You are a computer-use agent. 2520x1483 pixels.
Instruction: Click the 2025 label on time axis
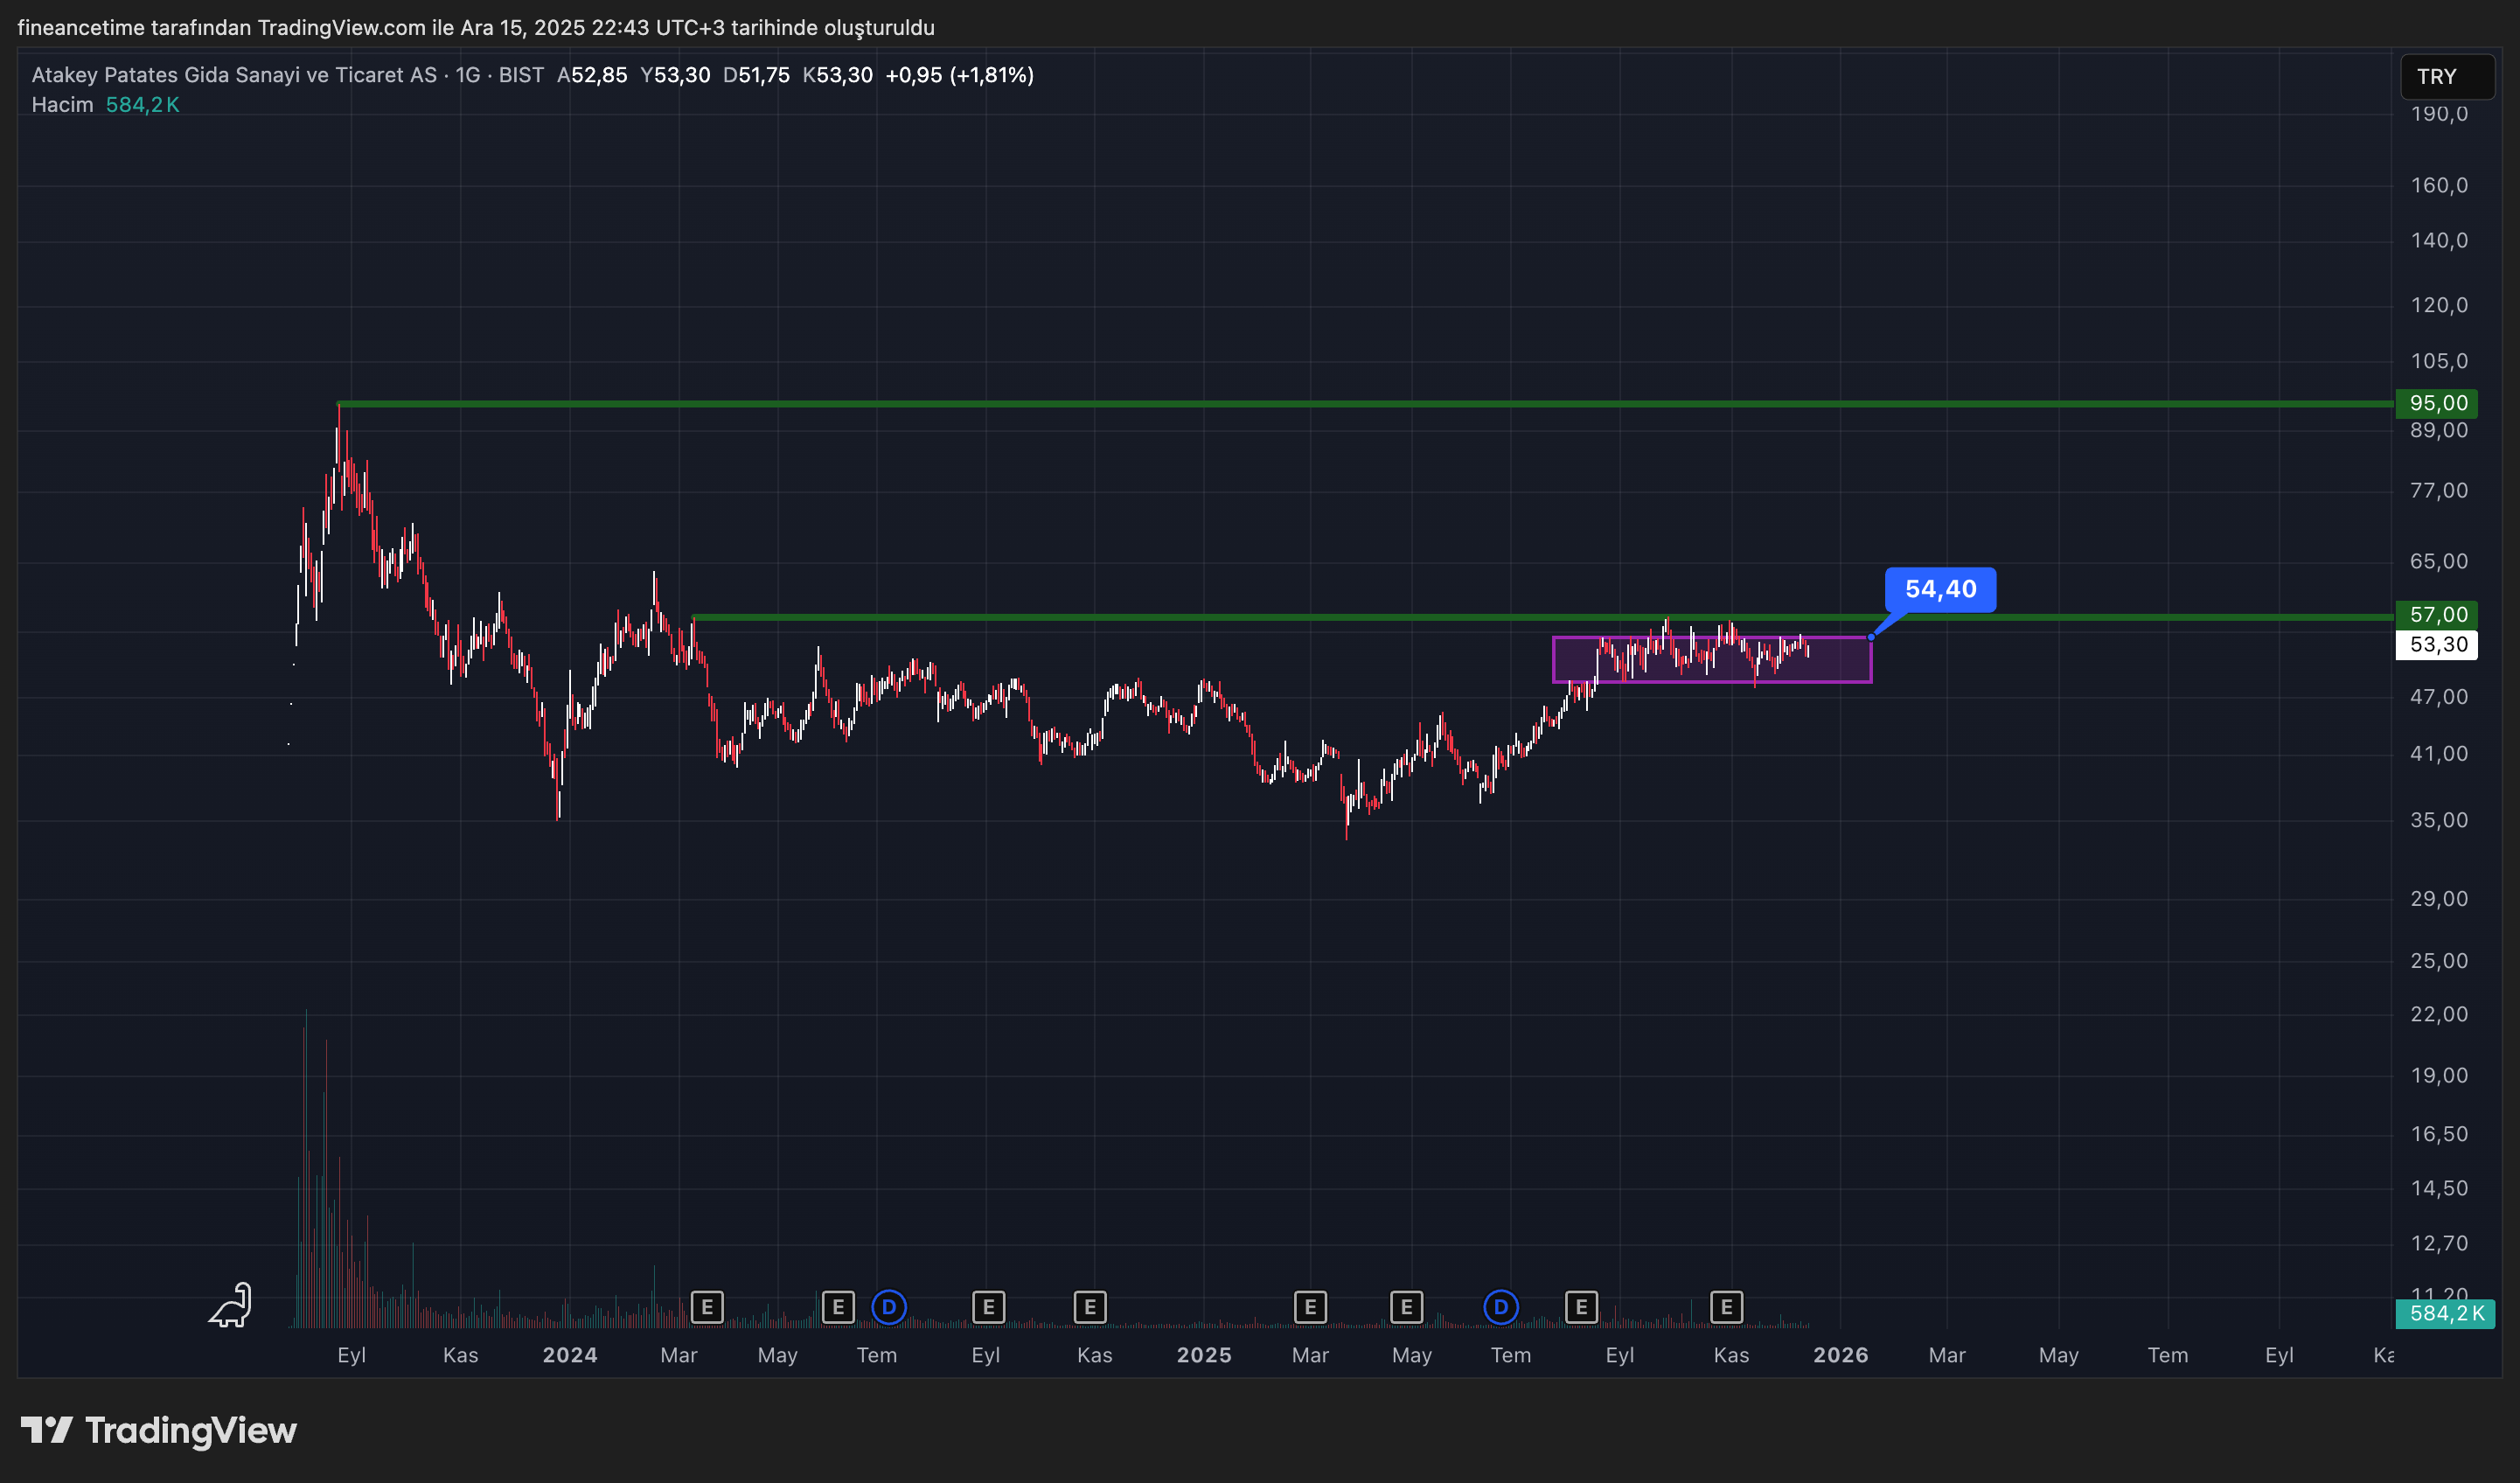1204,1356
